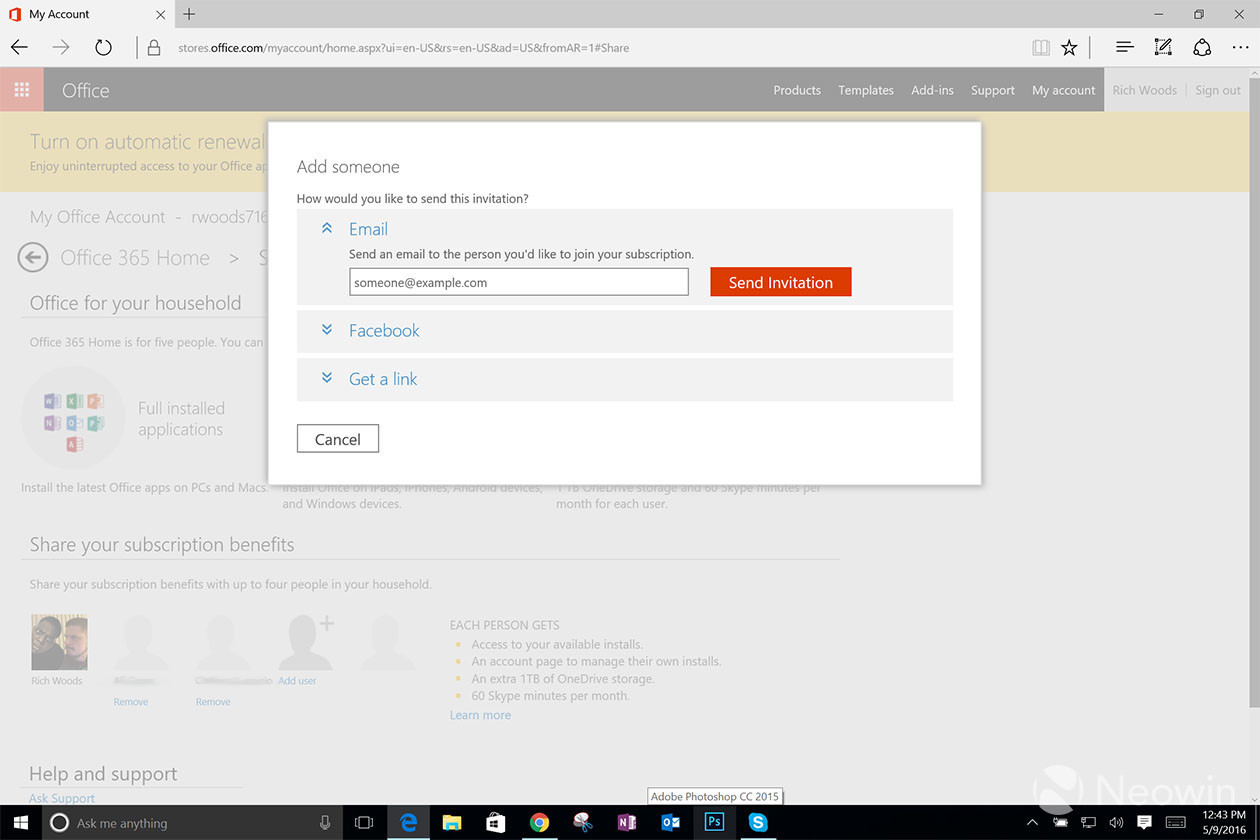Open the Edge Share icon
The height and width of the screenshot is (840, 1260).
[x=1202, y=47]
